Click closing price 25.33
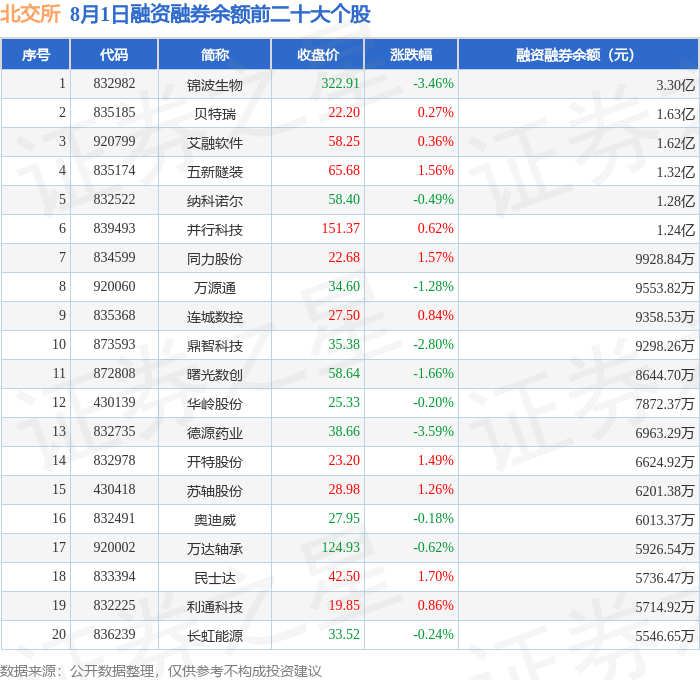700x680 pixels. [x=344, y=403]
